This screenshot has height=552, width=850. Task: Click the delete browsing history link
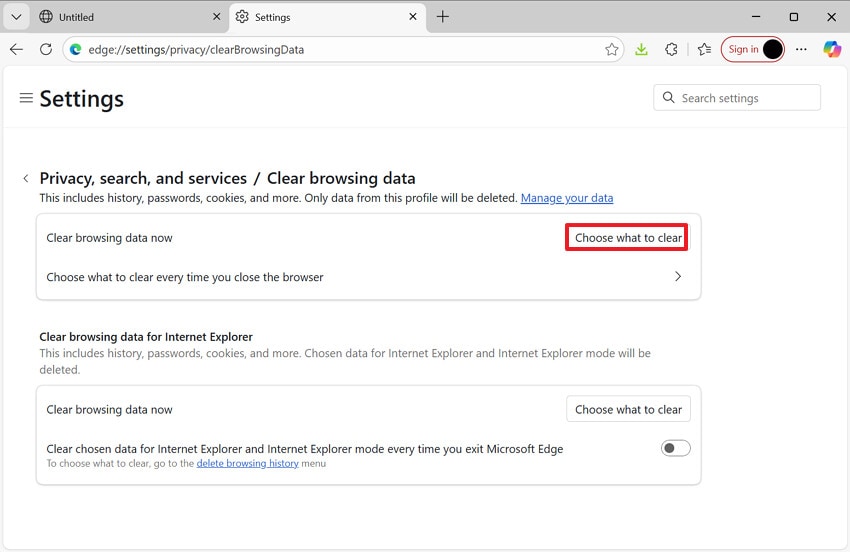pyautogui.click(x=247, y=464)
